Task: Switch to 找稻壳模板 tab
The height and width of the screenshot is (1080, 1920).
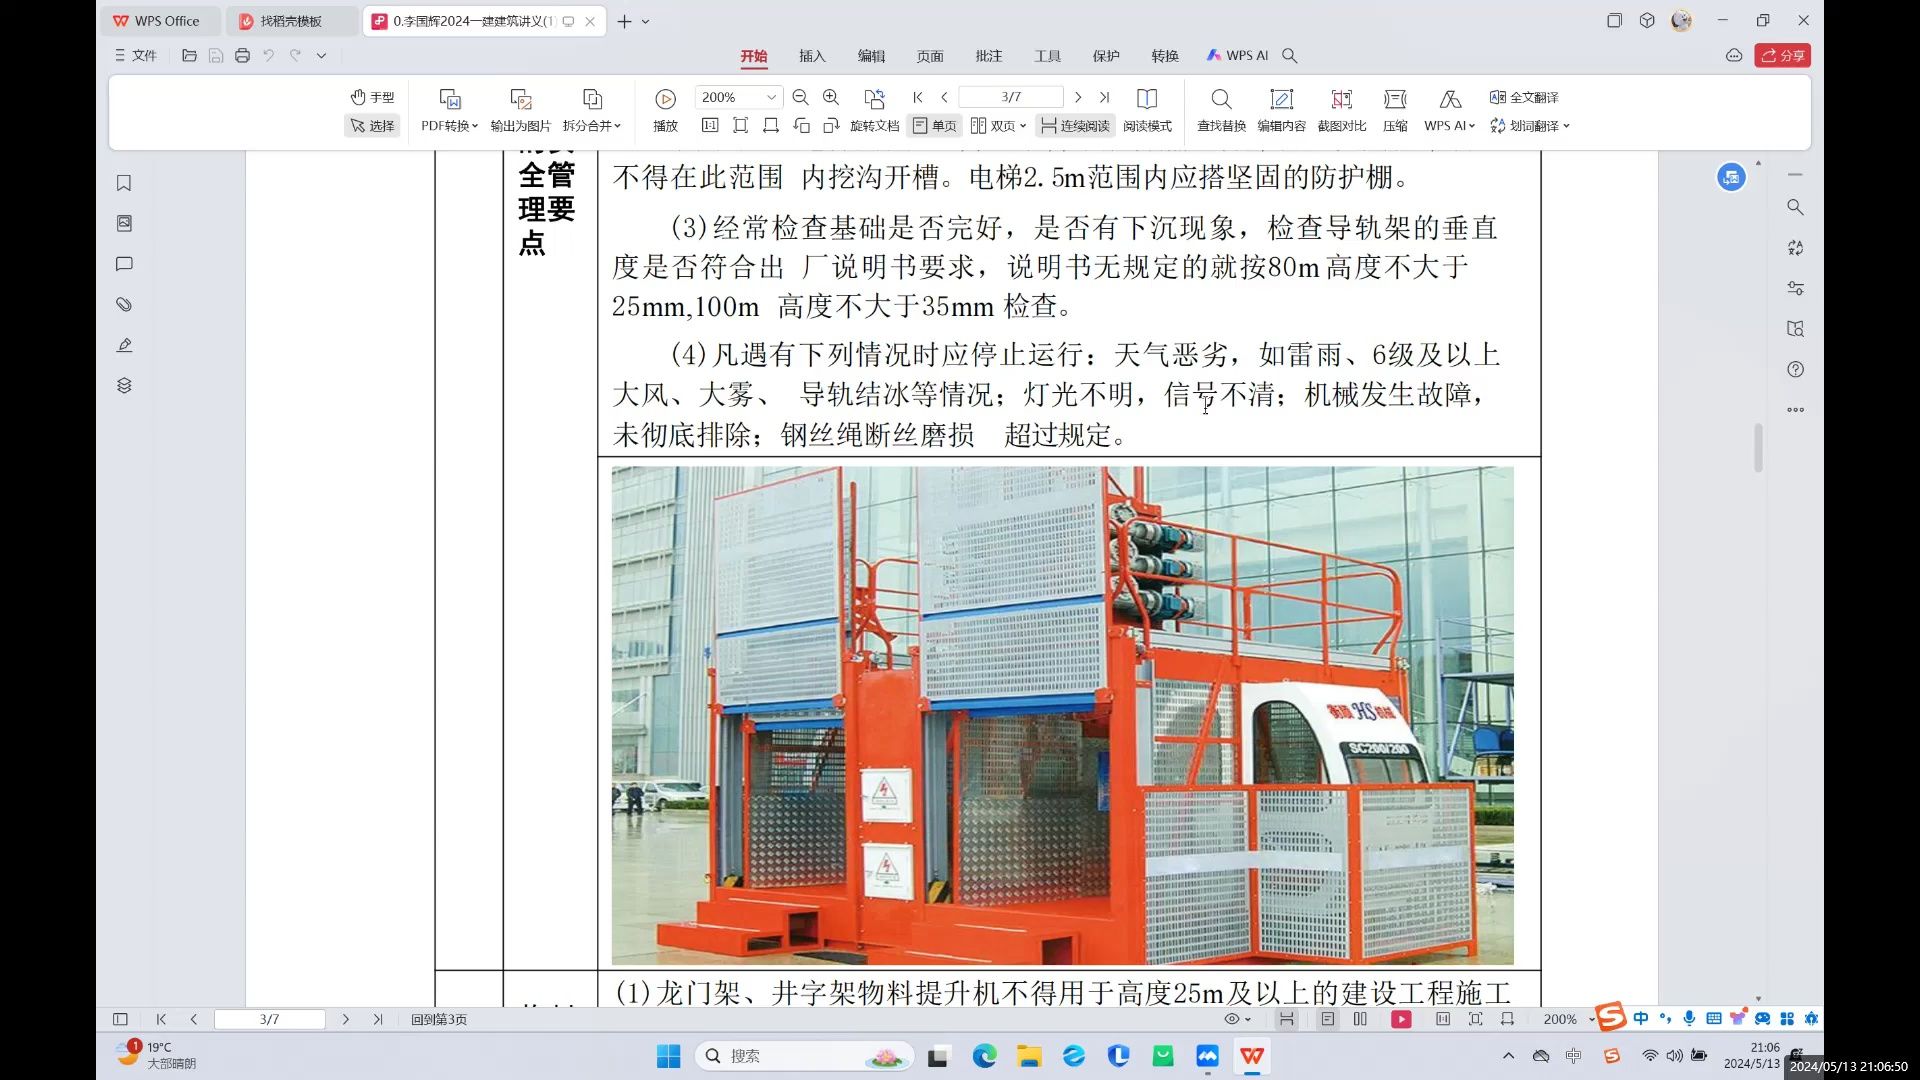Action: pyautogui.click(x=292, y=21)
